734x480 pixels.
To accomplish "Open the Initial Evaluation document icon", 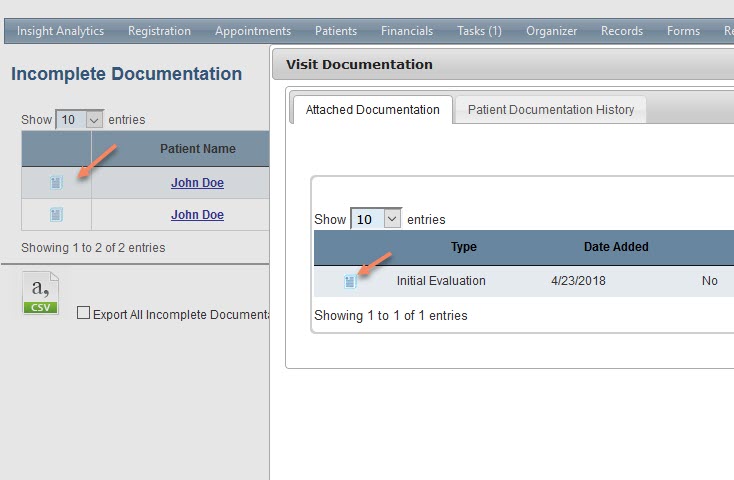I will (x=350, y=281).
